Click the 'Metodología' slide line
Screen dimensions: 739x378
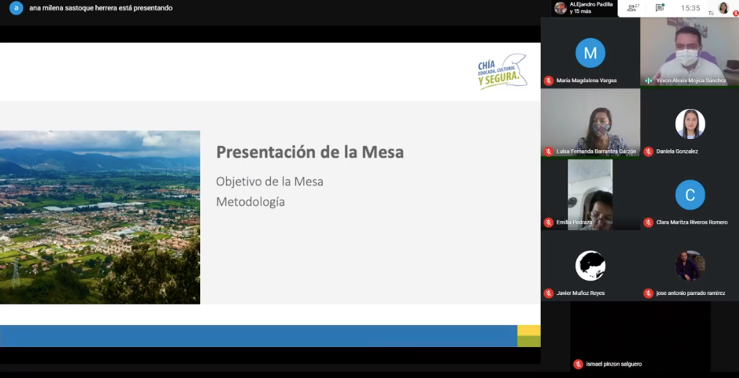pyautogui.click(x=250, y=202)
